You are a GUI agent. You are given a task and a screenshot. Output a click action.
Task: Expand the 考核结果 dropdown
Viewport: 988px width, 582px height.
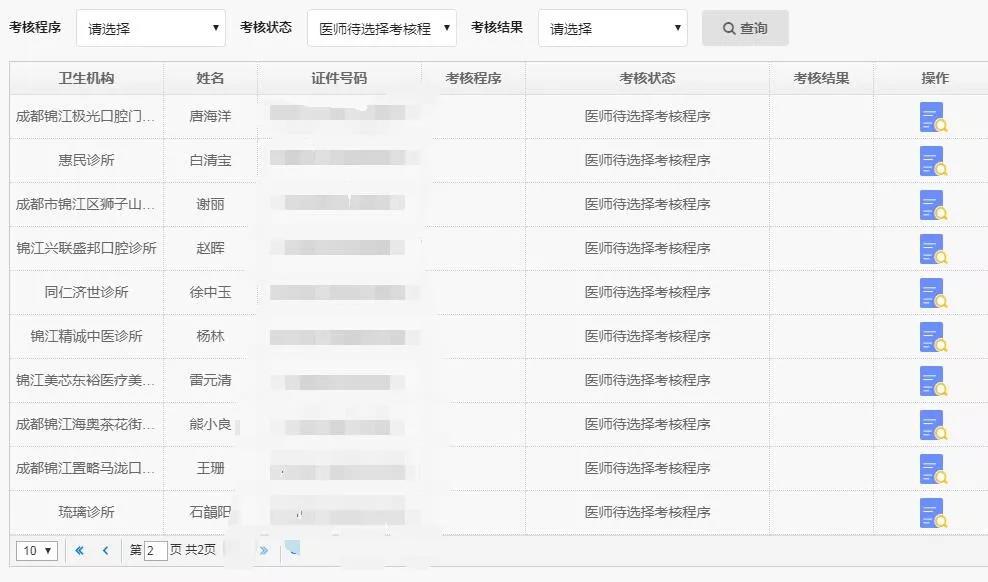pos(611,28)
